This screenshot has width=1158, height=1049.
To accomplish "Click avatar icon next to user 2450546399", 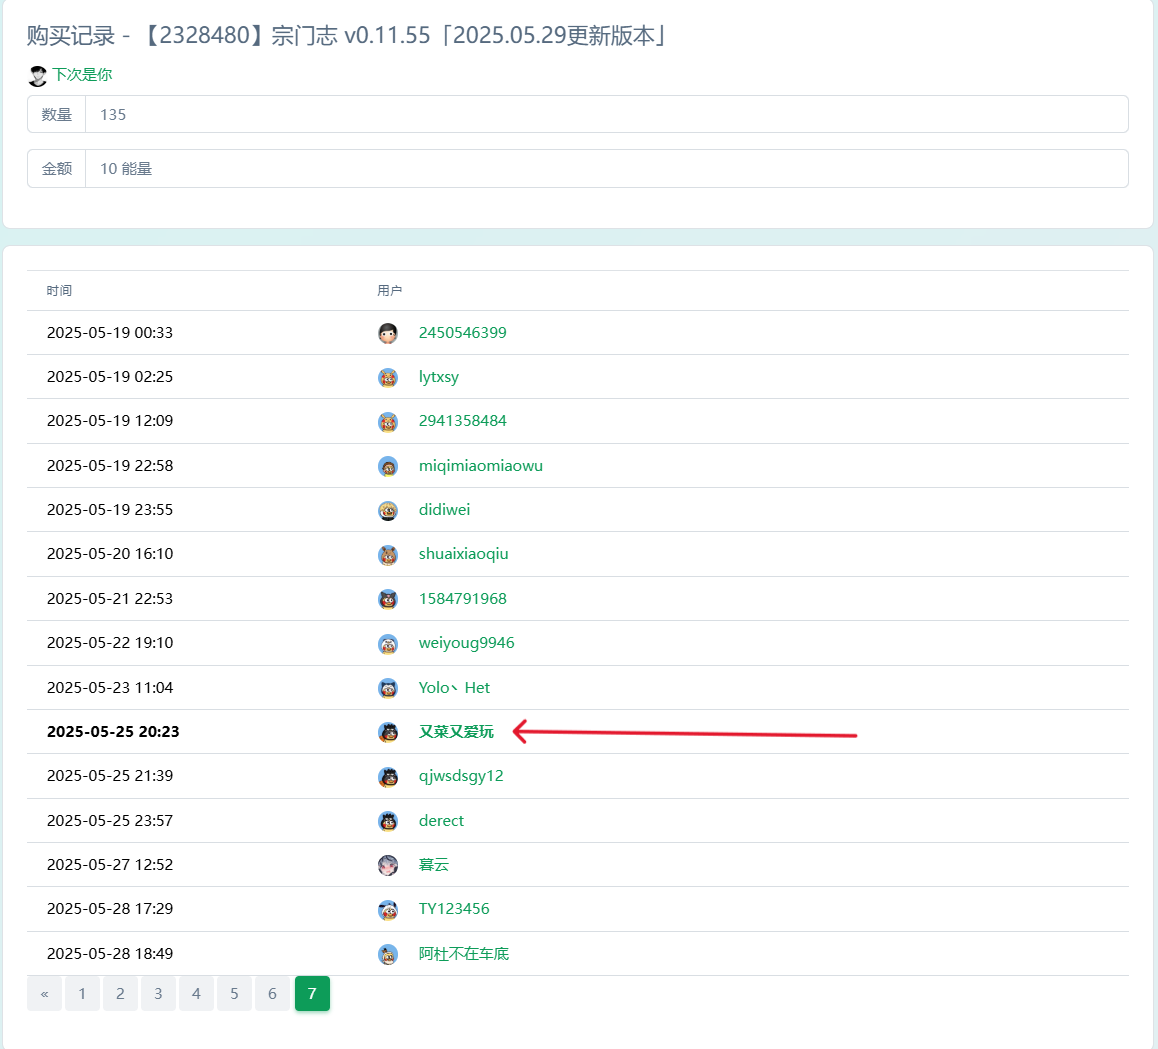I will click(388, 333).
